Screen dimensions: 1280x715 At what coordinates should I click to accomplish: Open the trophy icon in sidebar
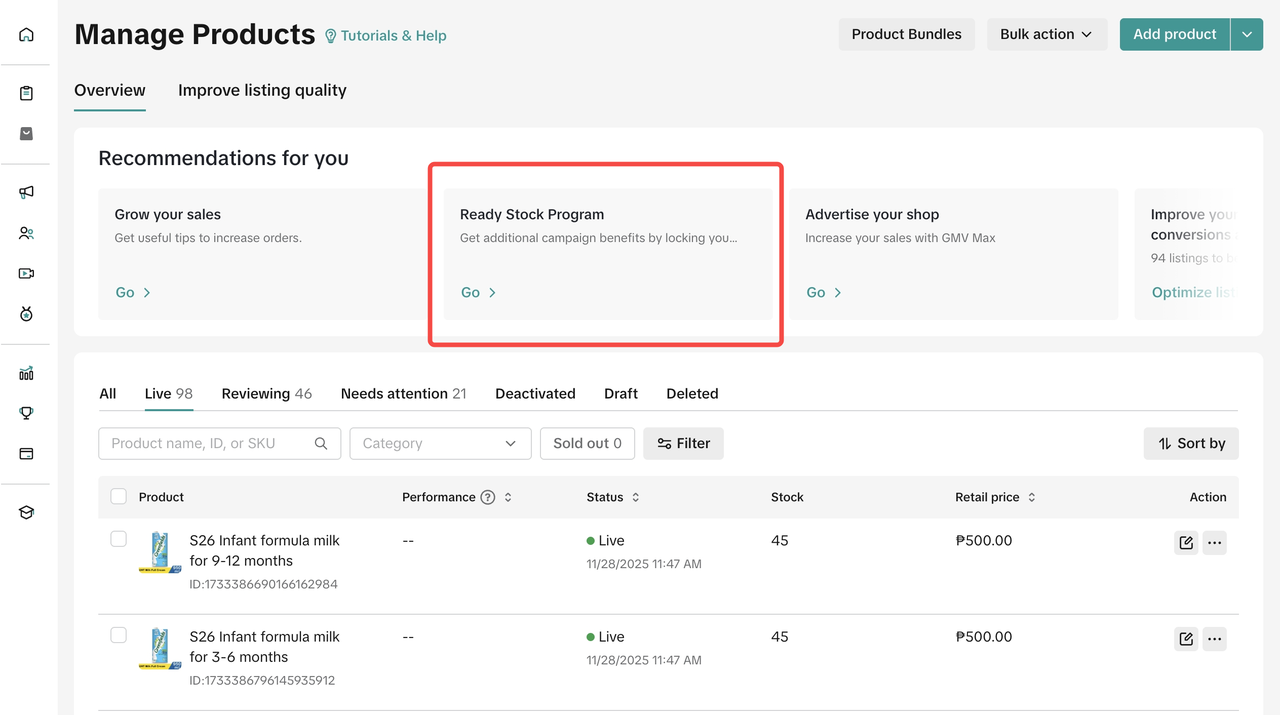[26, 413]
